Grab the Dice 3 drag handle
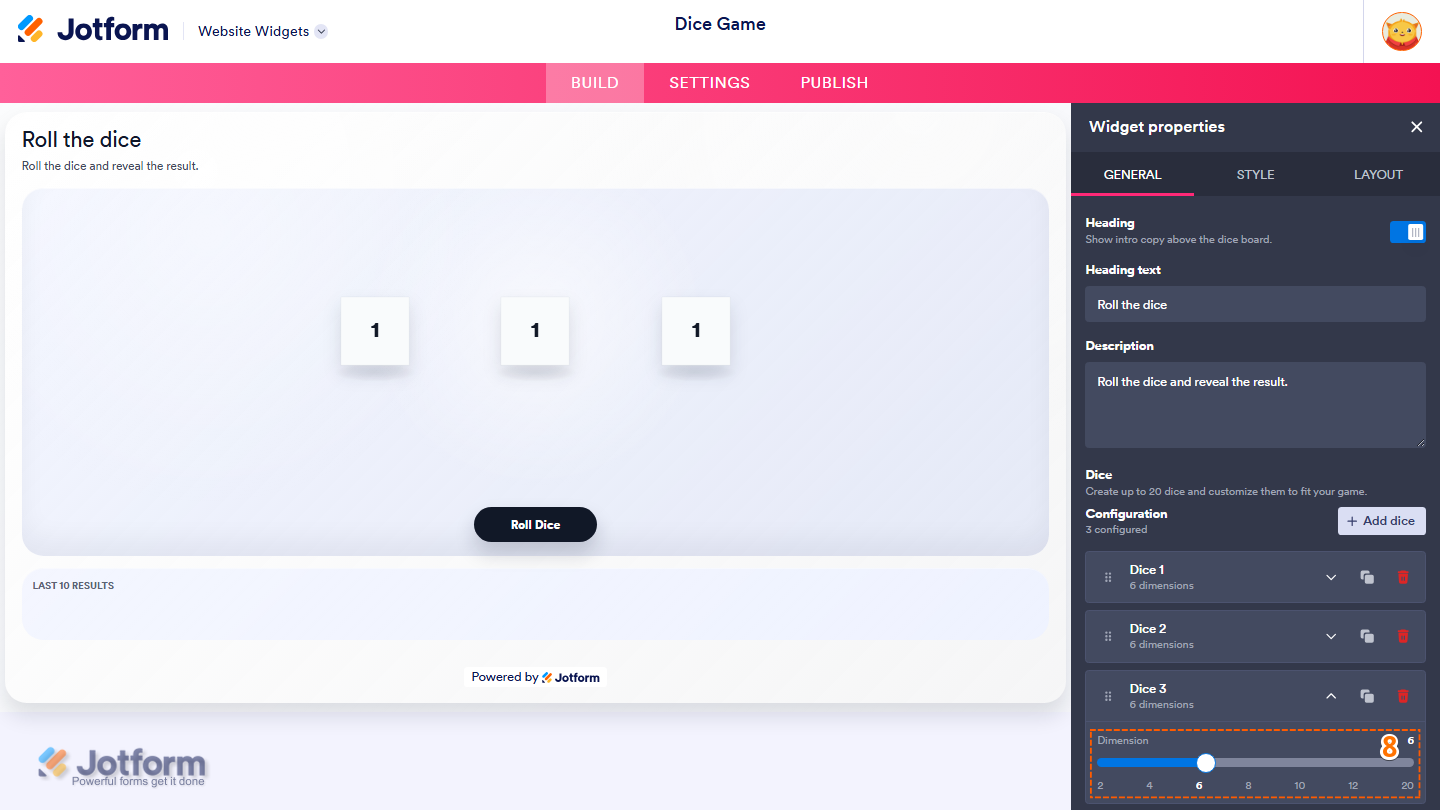Screen dimensions: 1440x810 coord(1108,696)
